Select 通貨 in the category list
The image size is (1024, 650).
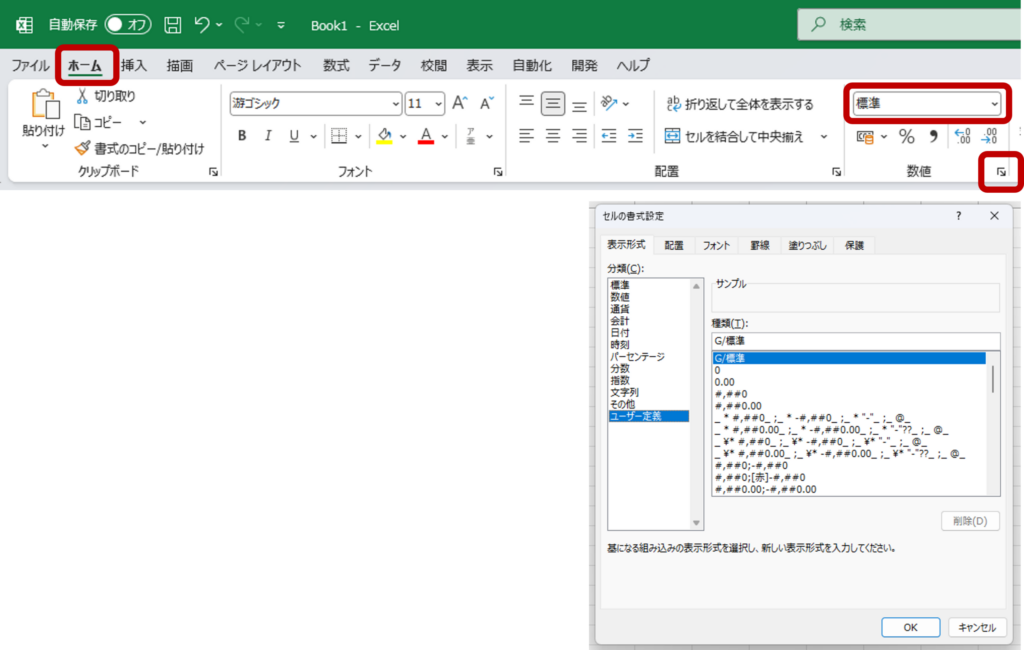click(x=621, y=309)
